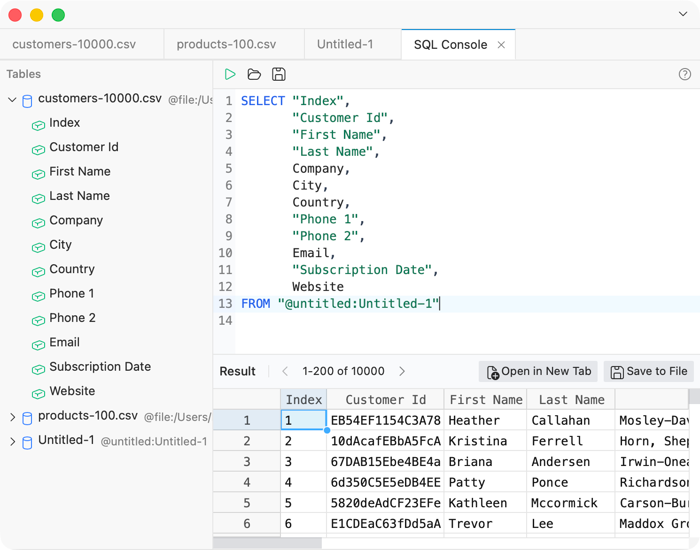Click the column icon next to Subscription Date
This screenshot has width=700, height=550.
tap(38, 369)
